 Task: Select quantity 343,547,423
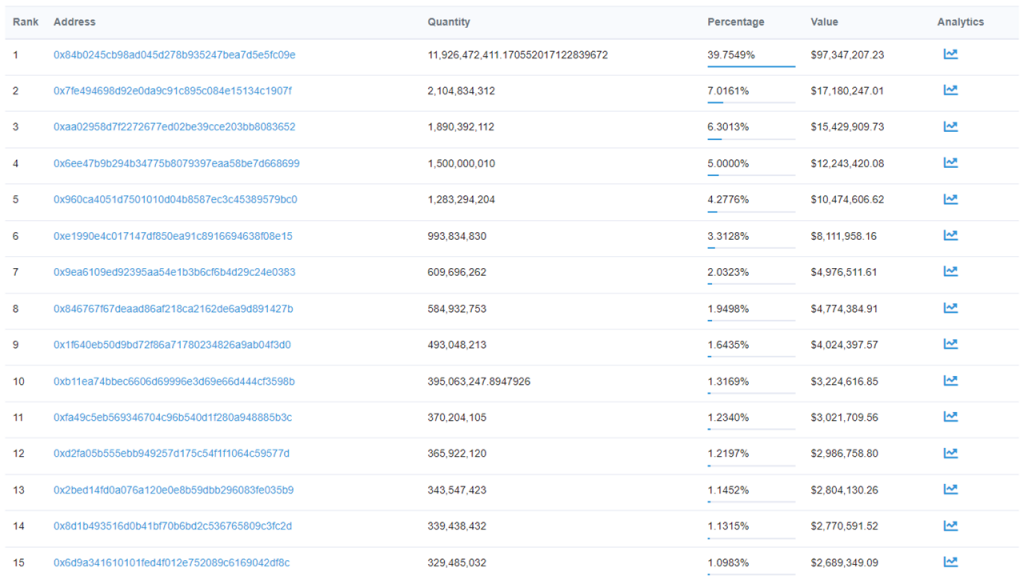(x=457, y=489)
